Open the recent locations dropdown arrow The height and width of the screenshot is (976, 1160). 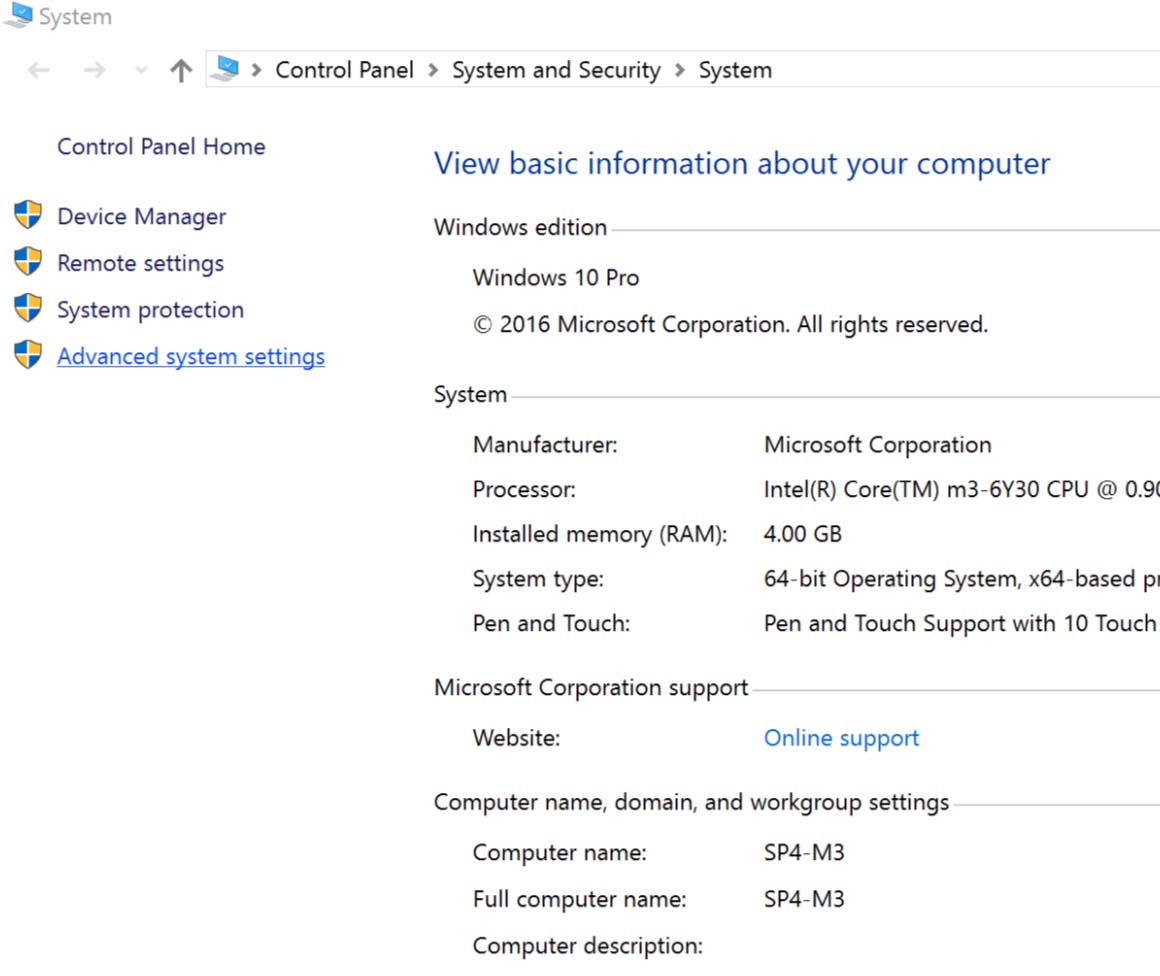tap(141, 71)
